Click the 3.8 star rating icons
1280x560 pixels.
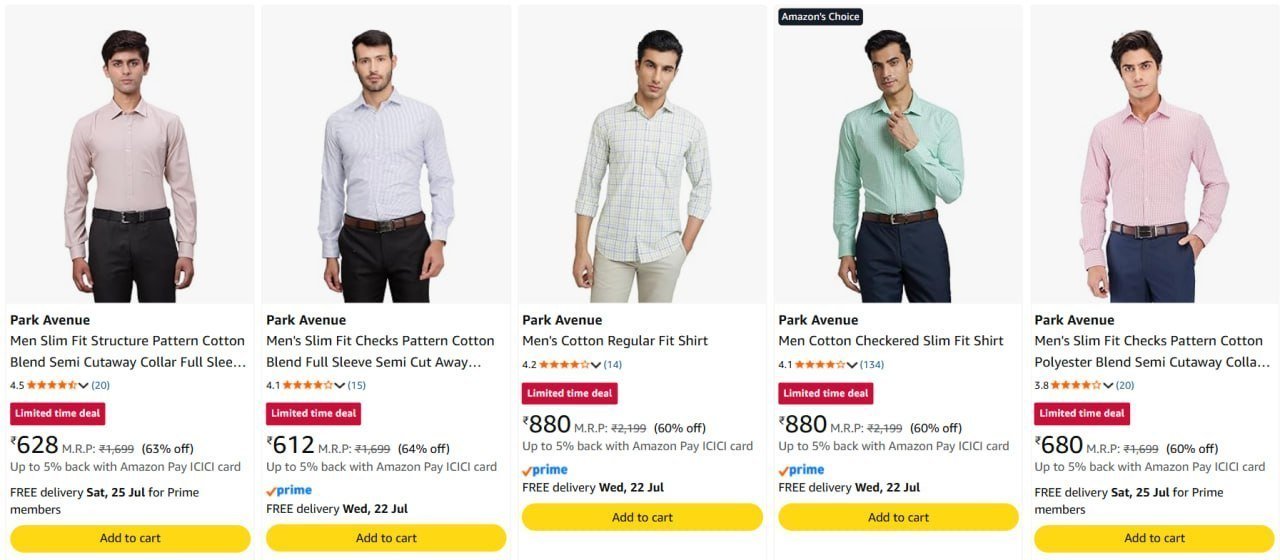(1076, 385)
